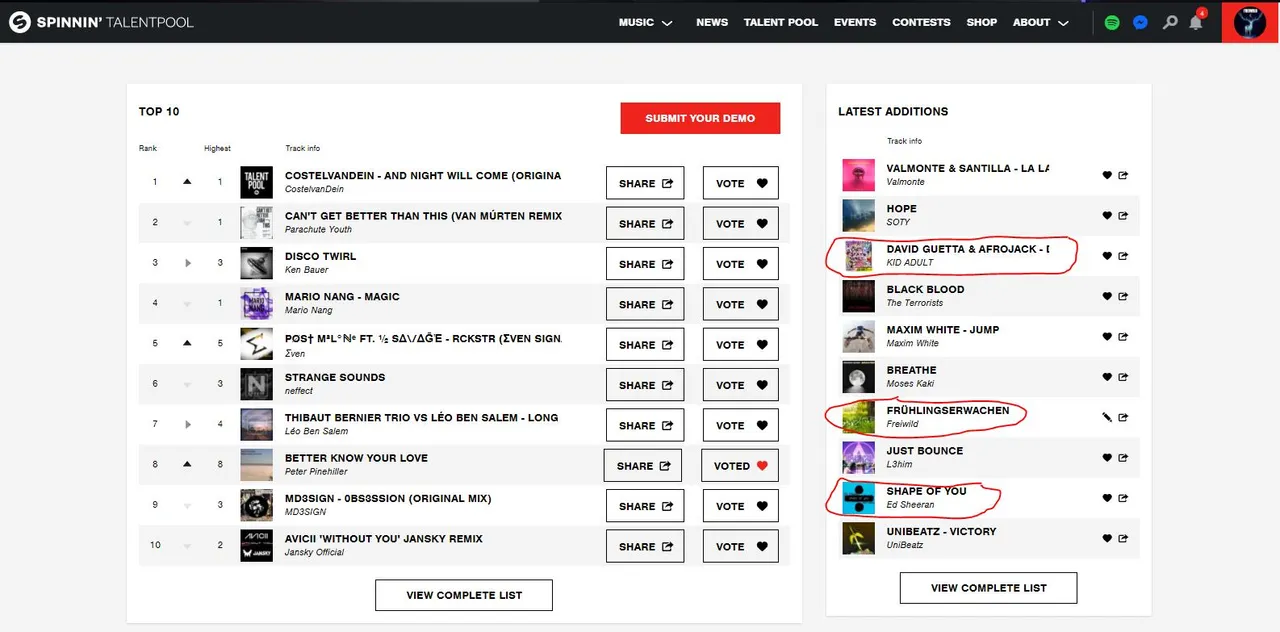This screenshot has width=1280, height=632.
Task: Open Talent Pool cover art of rank 1
Action: pyautogui.click(x=257, y=183)
